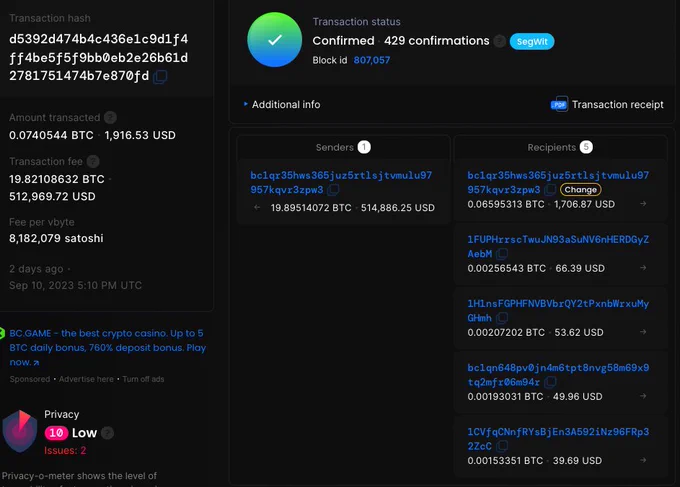The image size is (680, 487).
Task: Follow arrow for 0.00193031 BTC output
Action: click(x=643, y=396)
